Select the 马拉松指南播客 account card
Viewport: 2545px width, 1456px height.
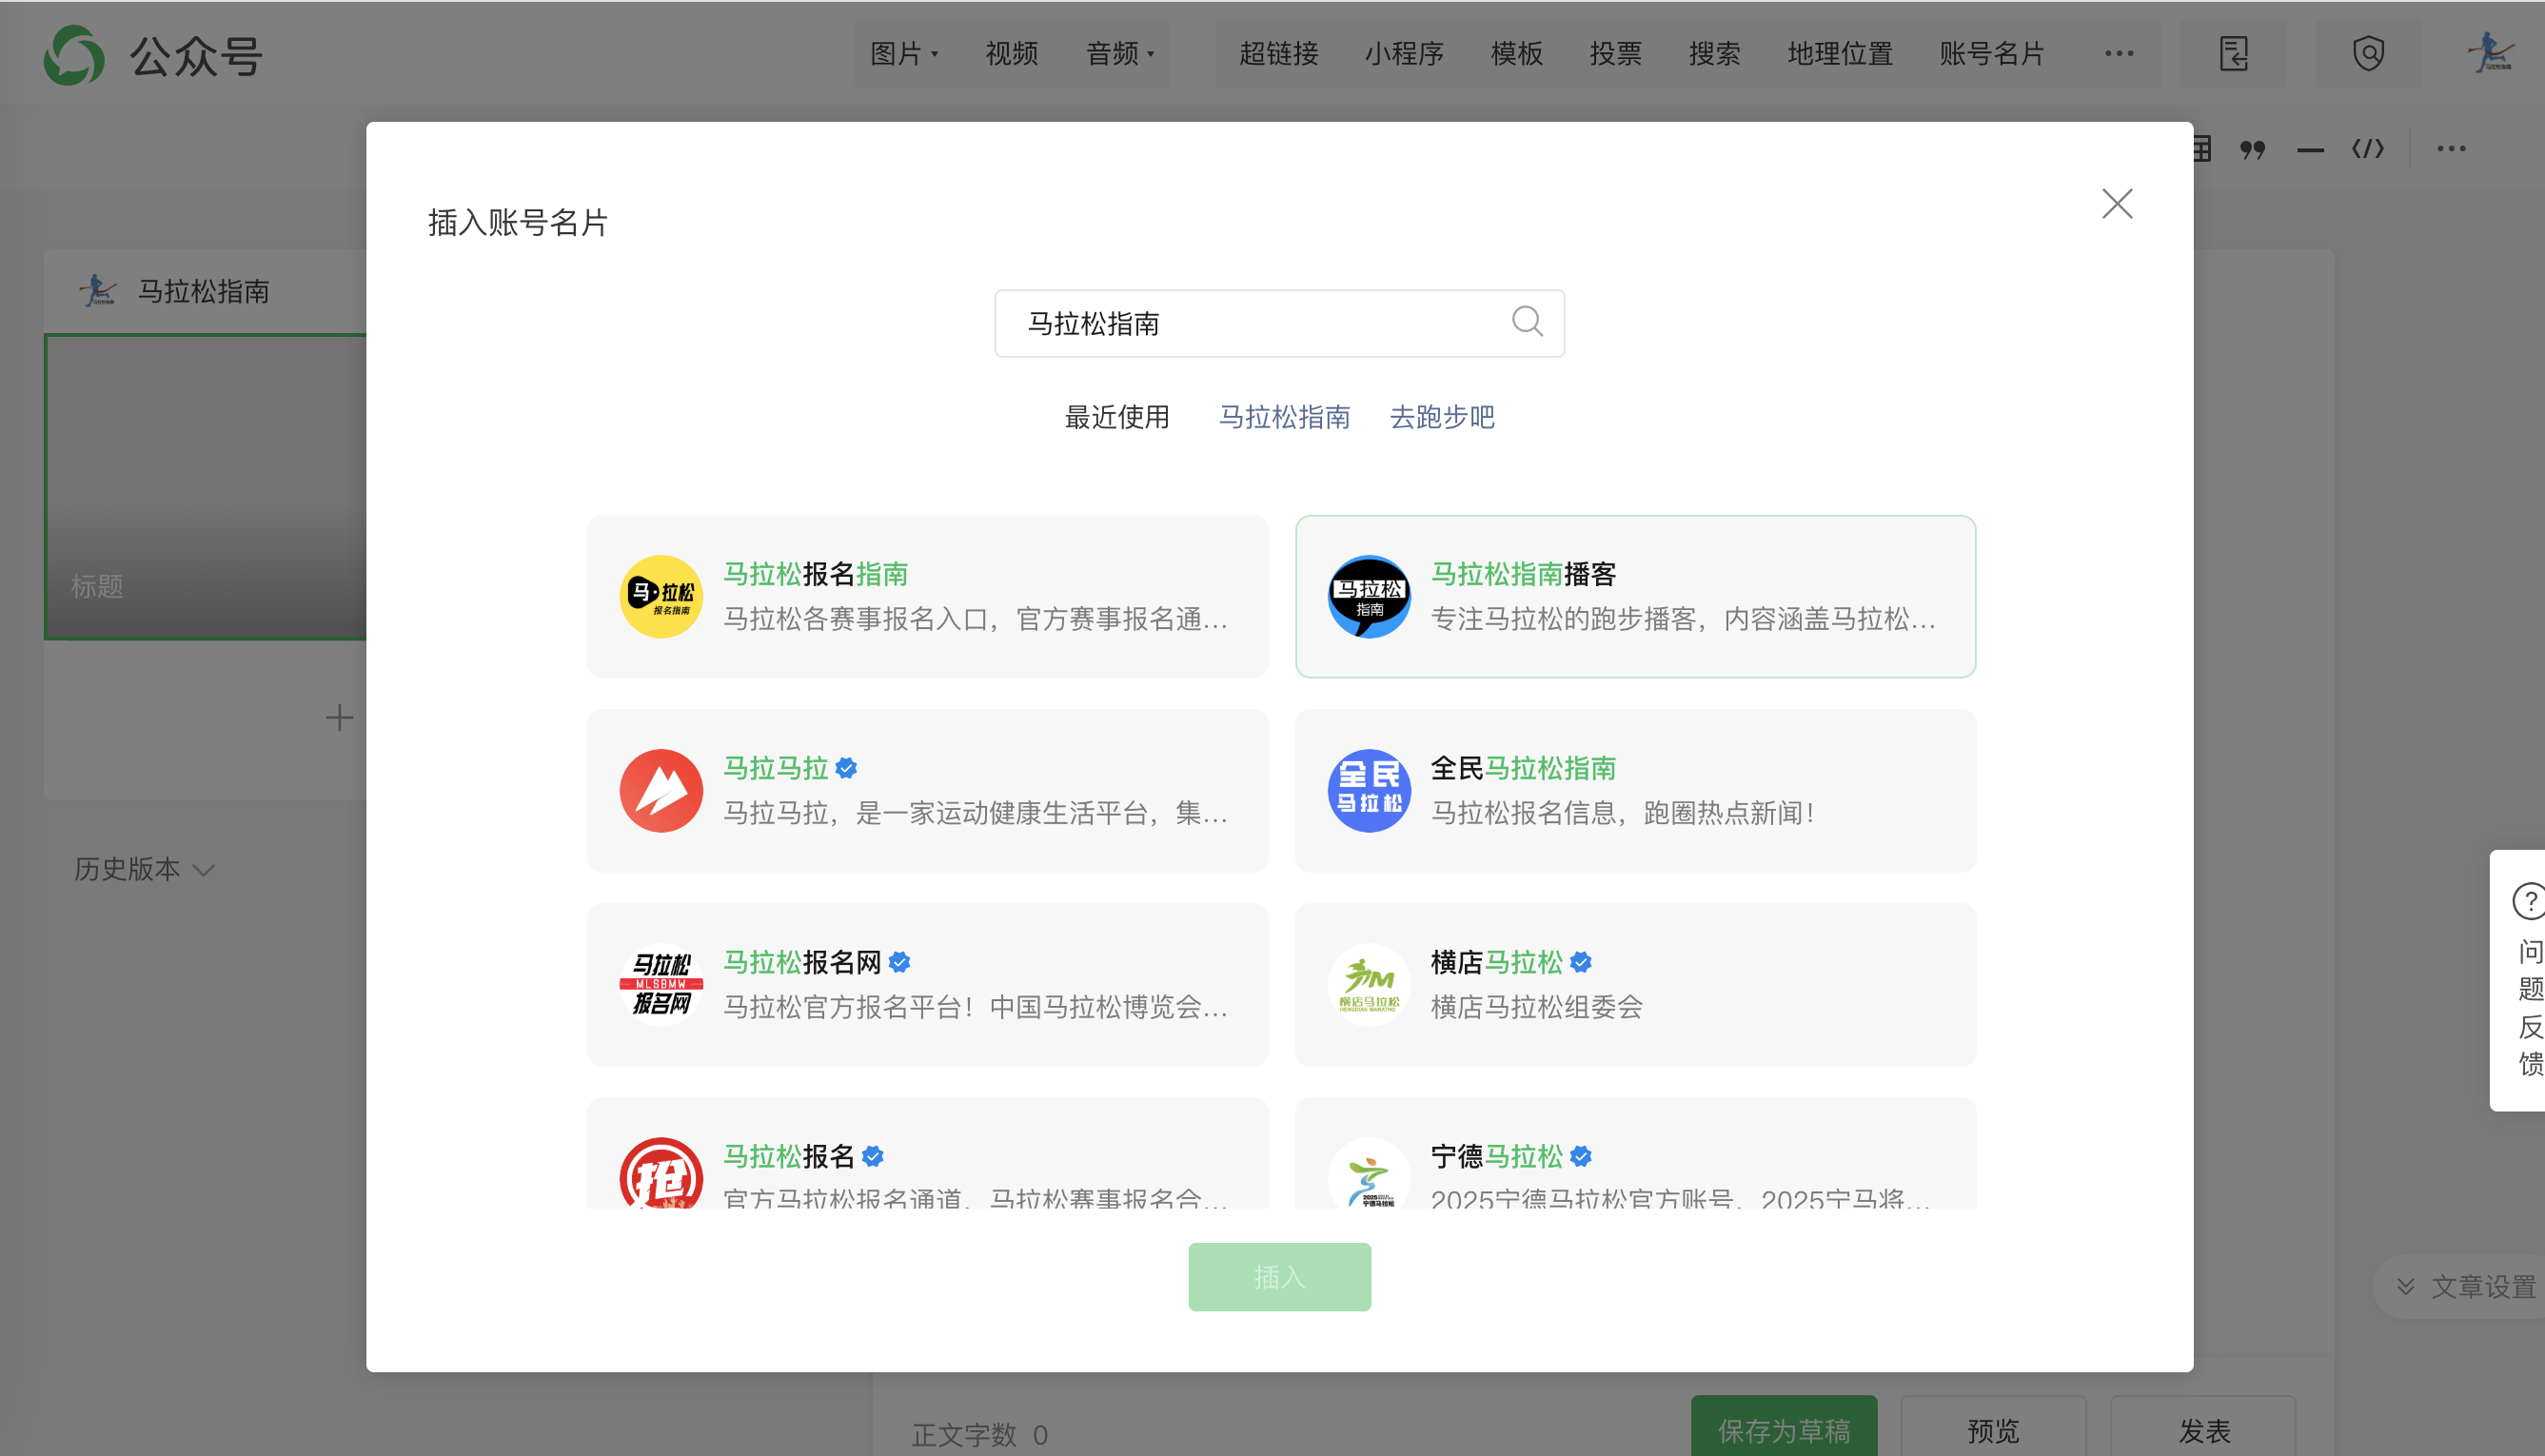click(x=1634, y=596)
